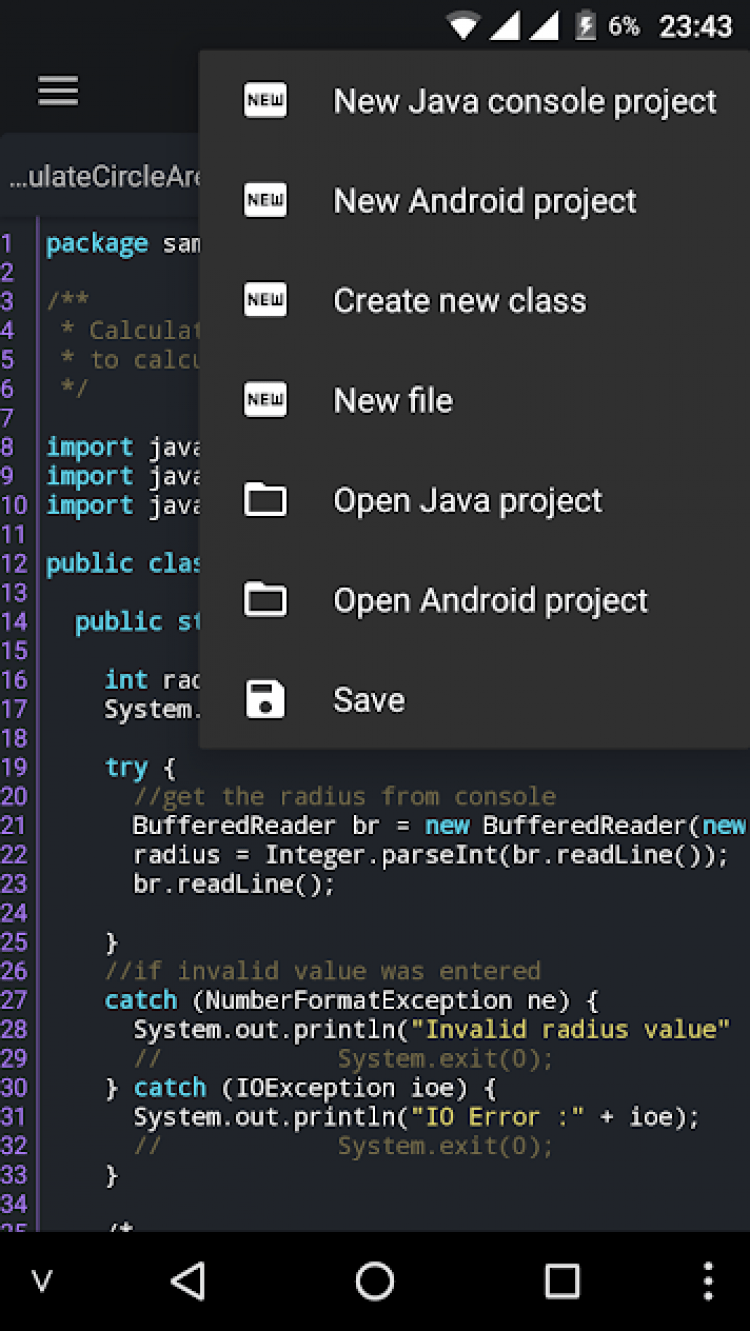Choose Open Java project from menu

[475, 500]
